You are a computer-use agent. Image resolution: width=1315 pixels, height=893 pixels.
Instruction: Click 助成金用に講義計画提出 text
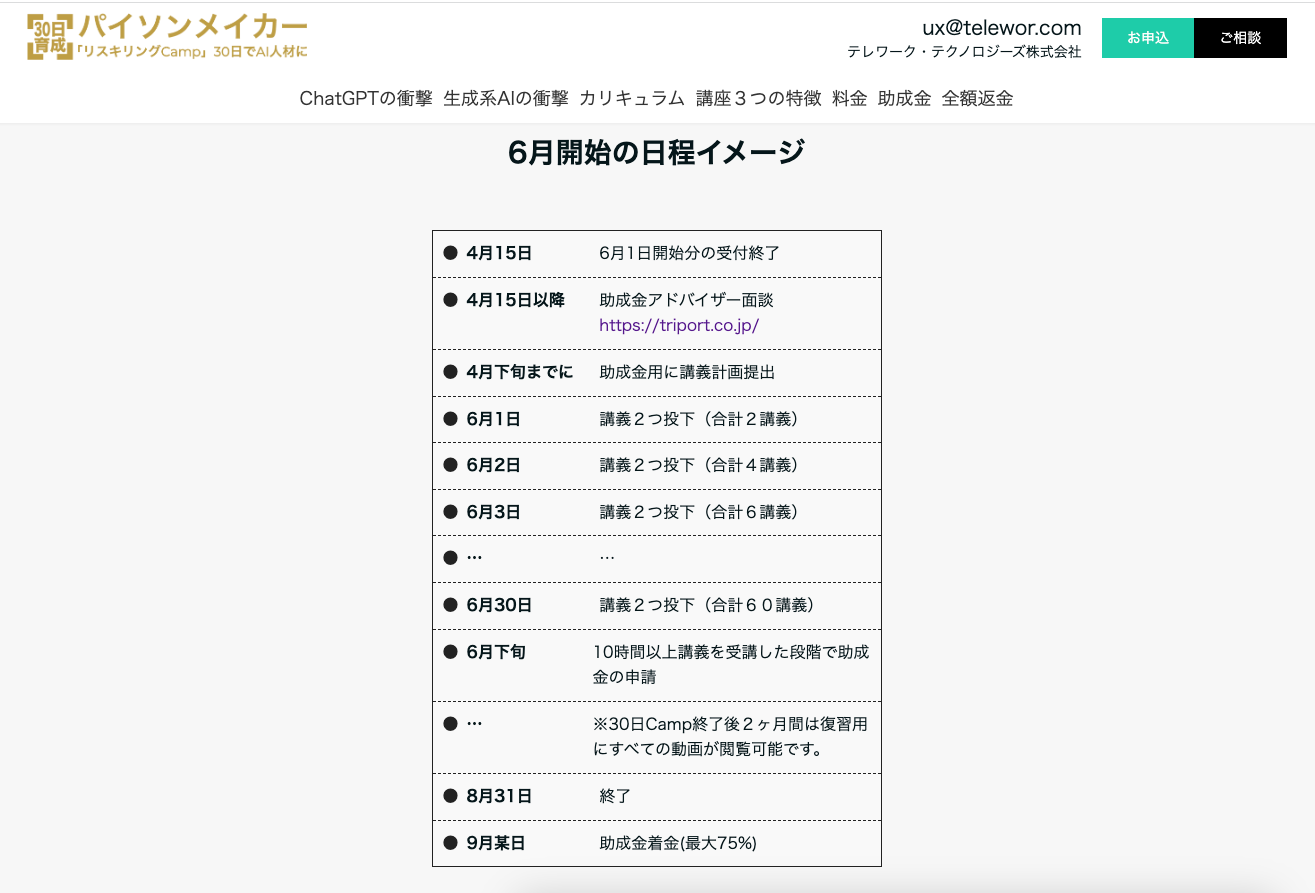(x=687, y=372)
